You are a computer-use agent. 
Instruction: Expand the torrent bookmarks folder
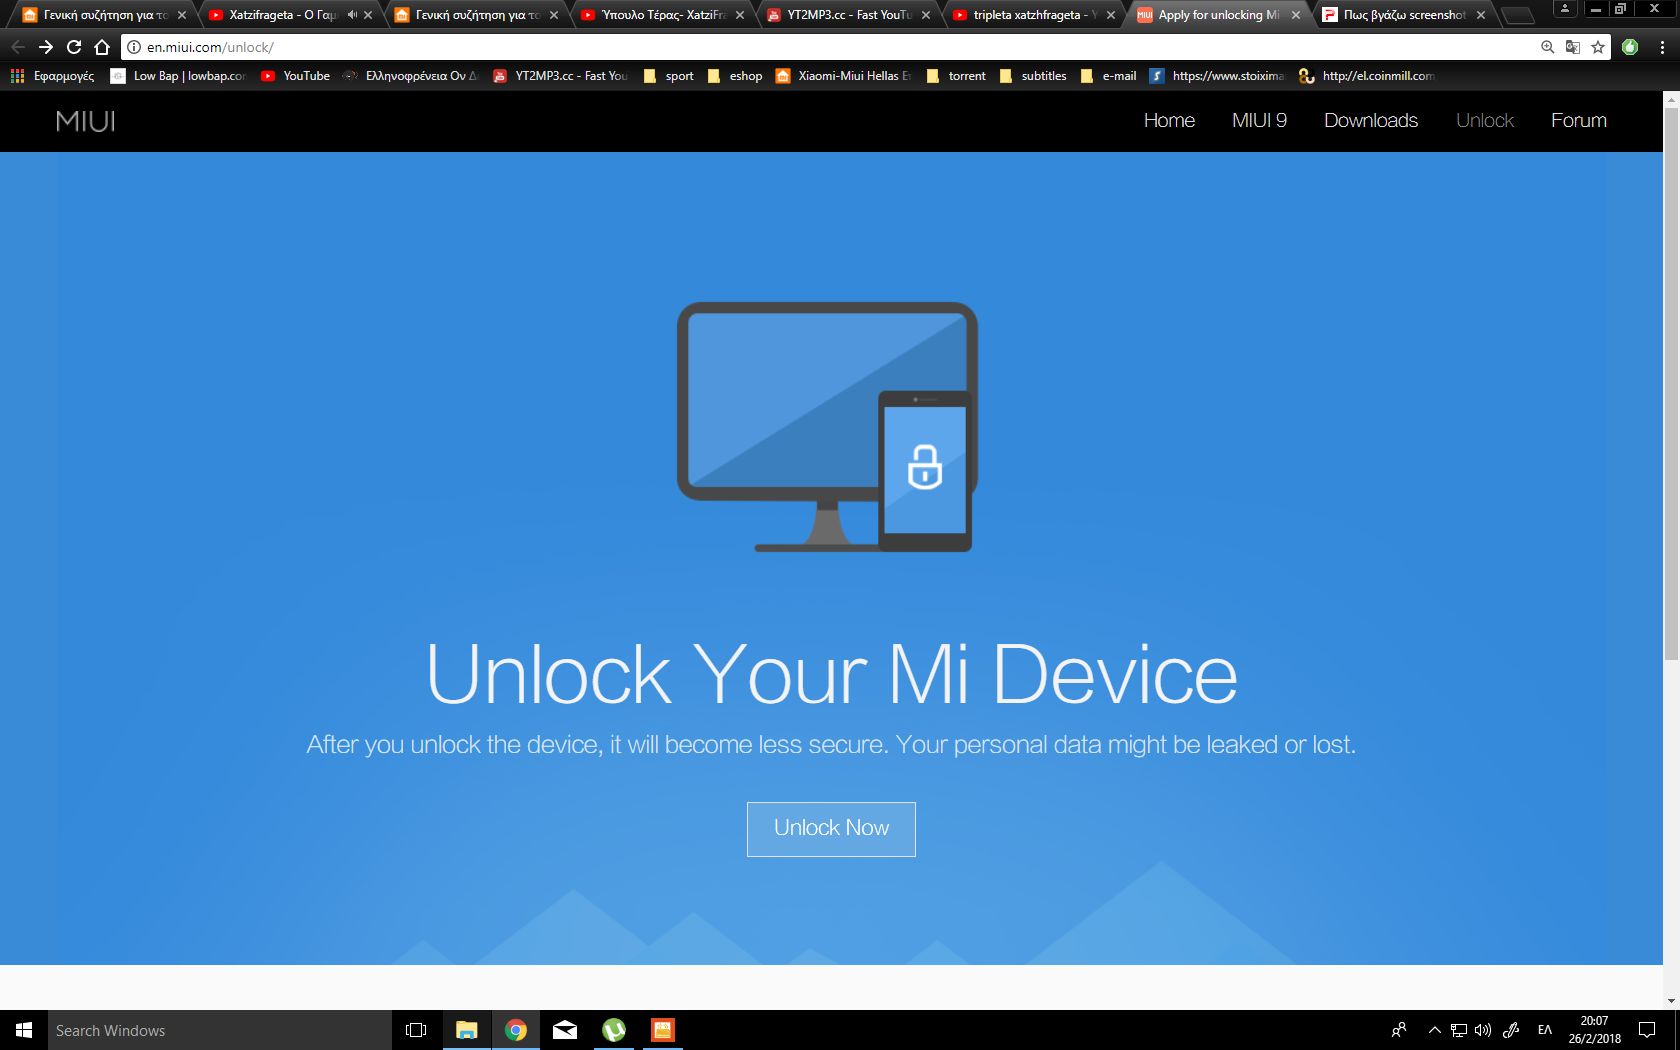point(956,76)
